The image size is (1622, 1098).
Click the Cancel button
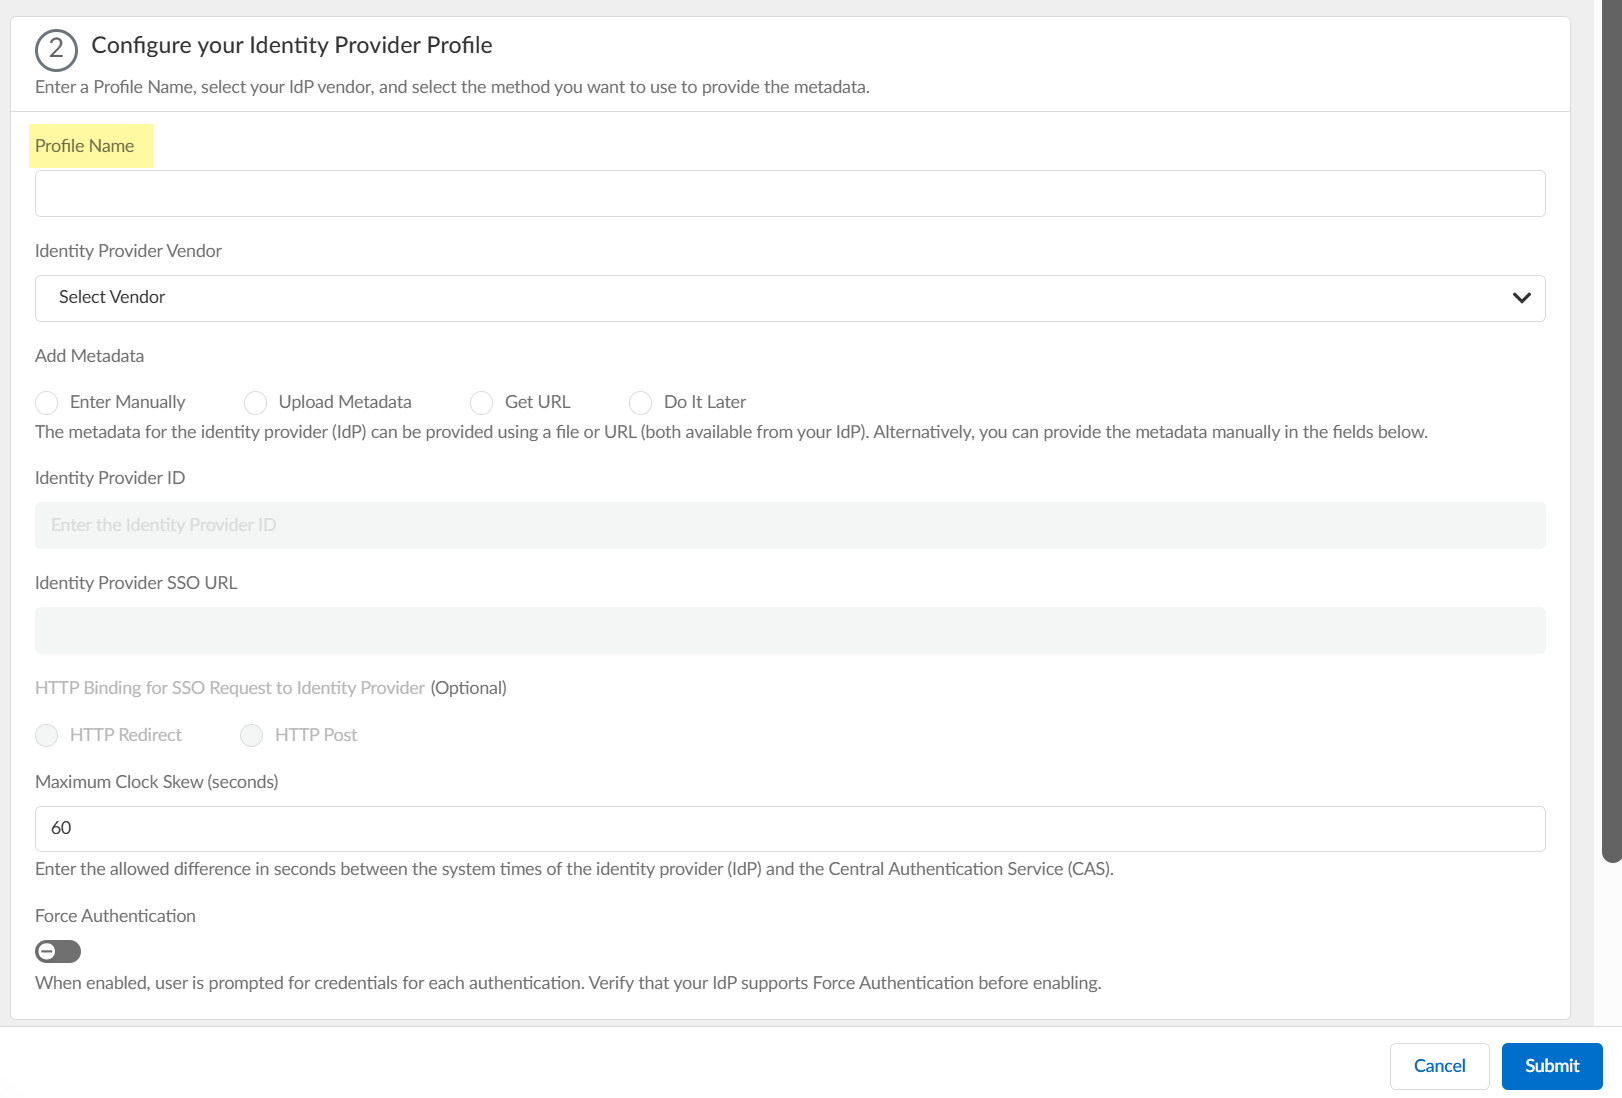tap(1439, 1066)
